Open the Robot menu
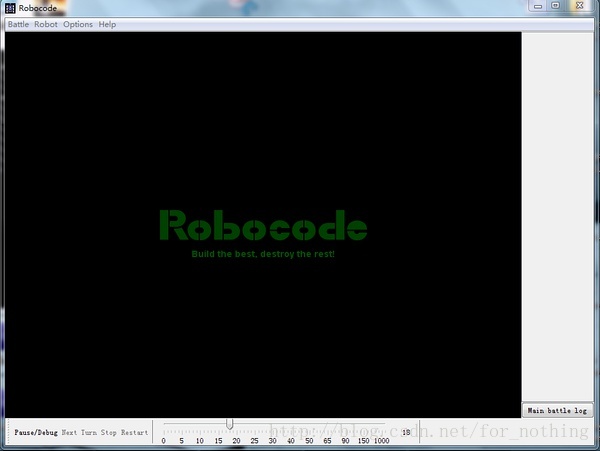Image resolution: width=600 pixels, height=451 pixels. click(x=46, y=24)
